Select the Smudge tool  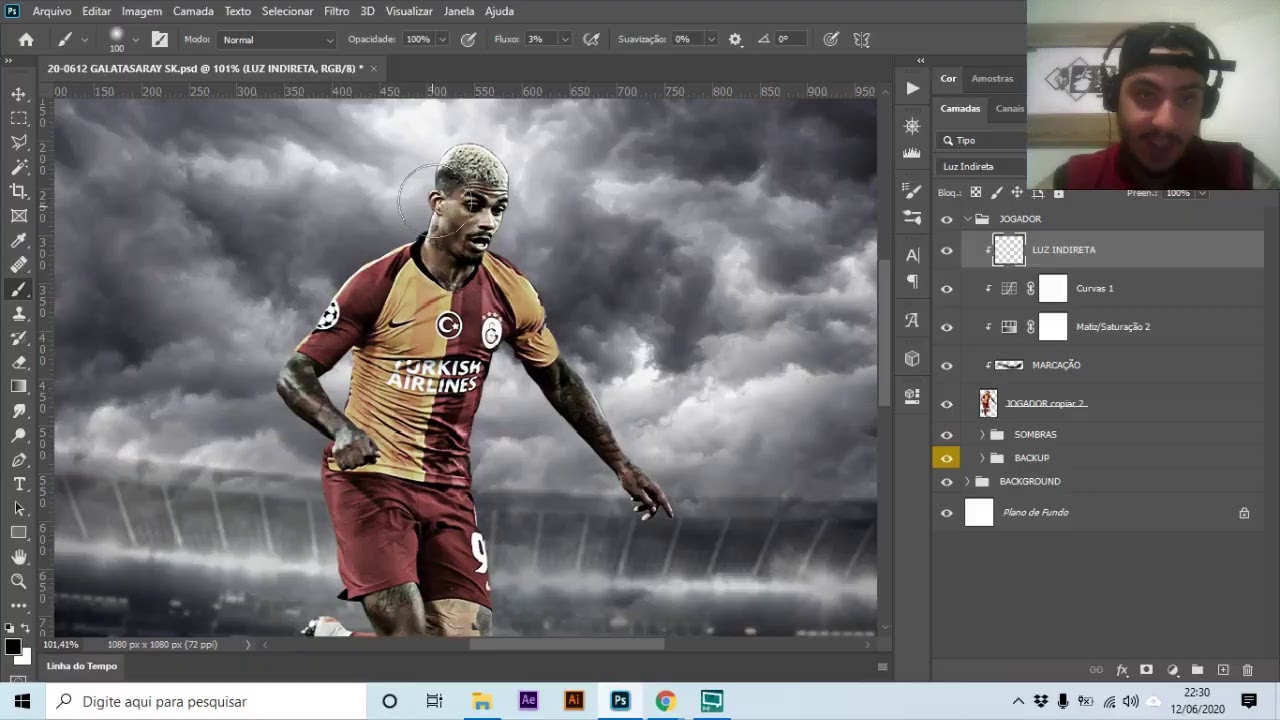pyautogui.click(x=19, y=411)
